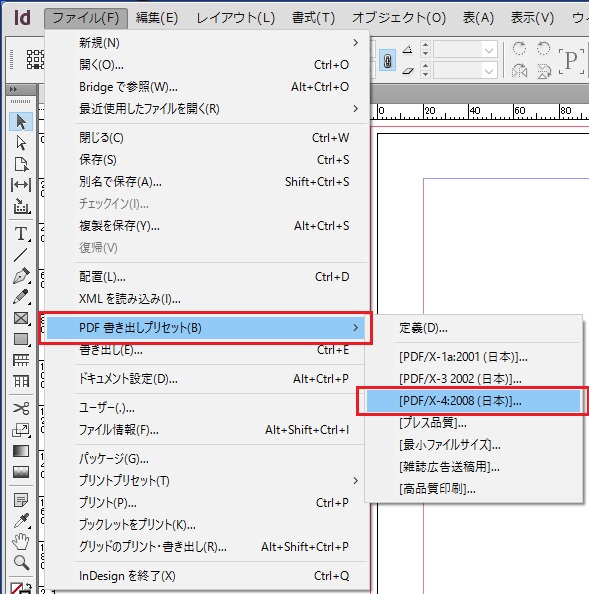This screenshot has width=589, height=594.
Task: Select the Eyedropper tool
Action: 21,521
